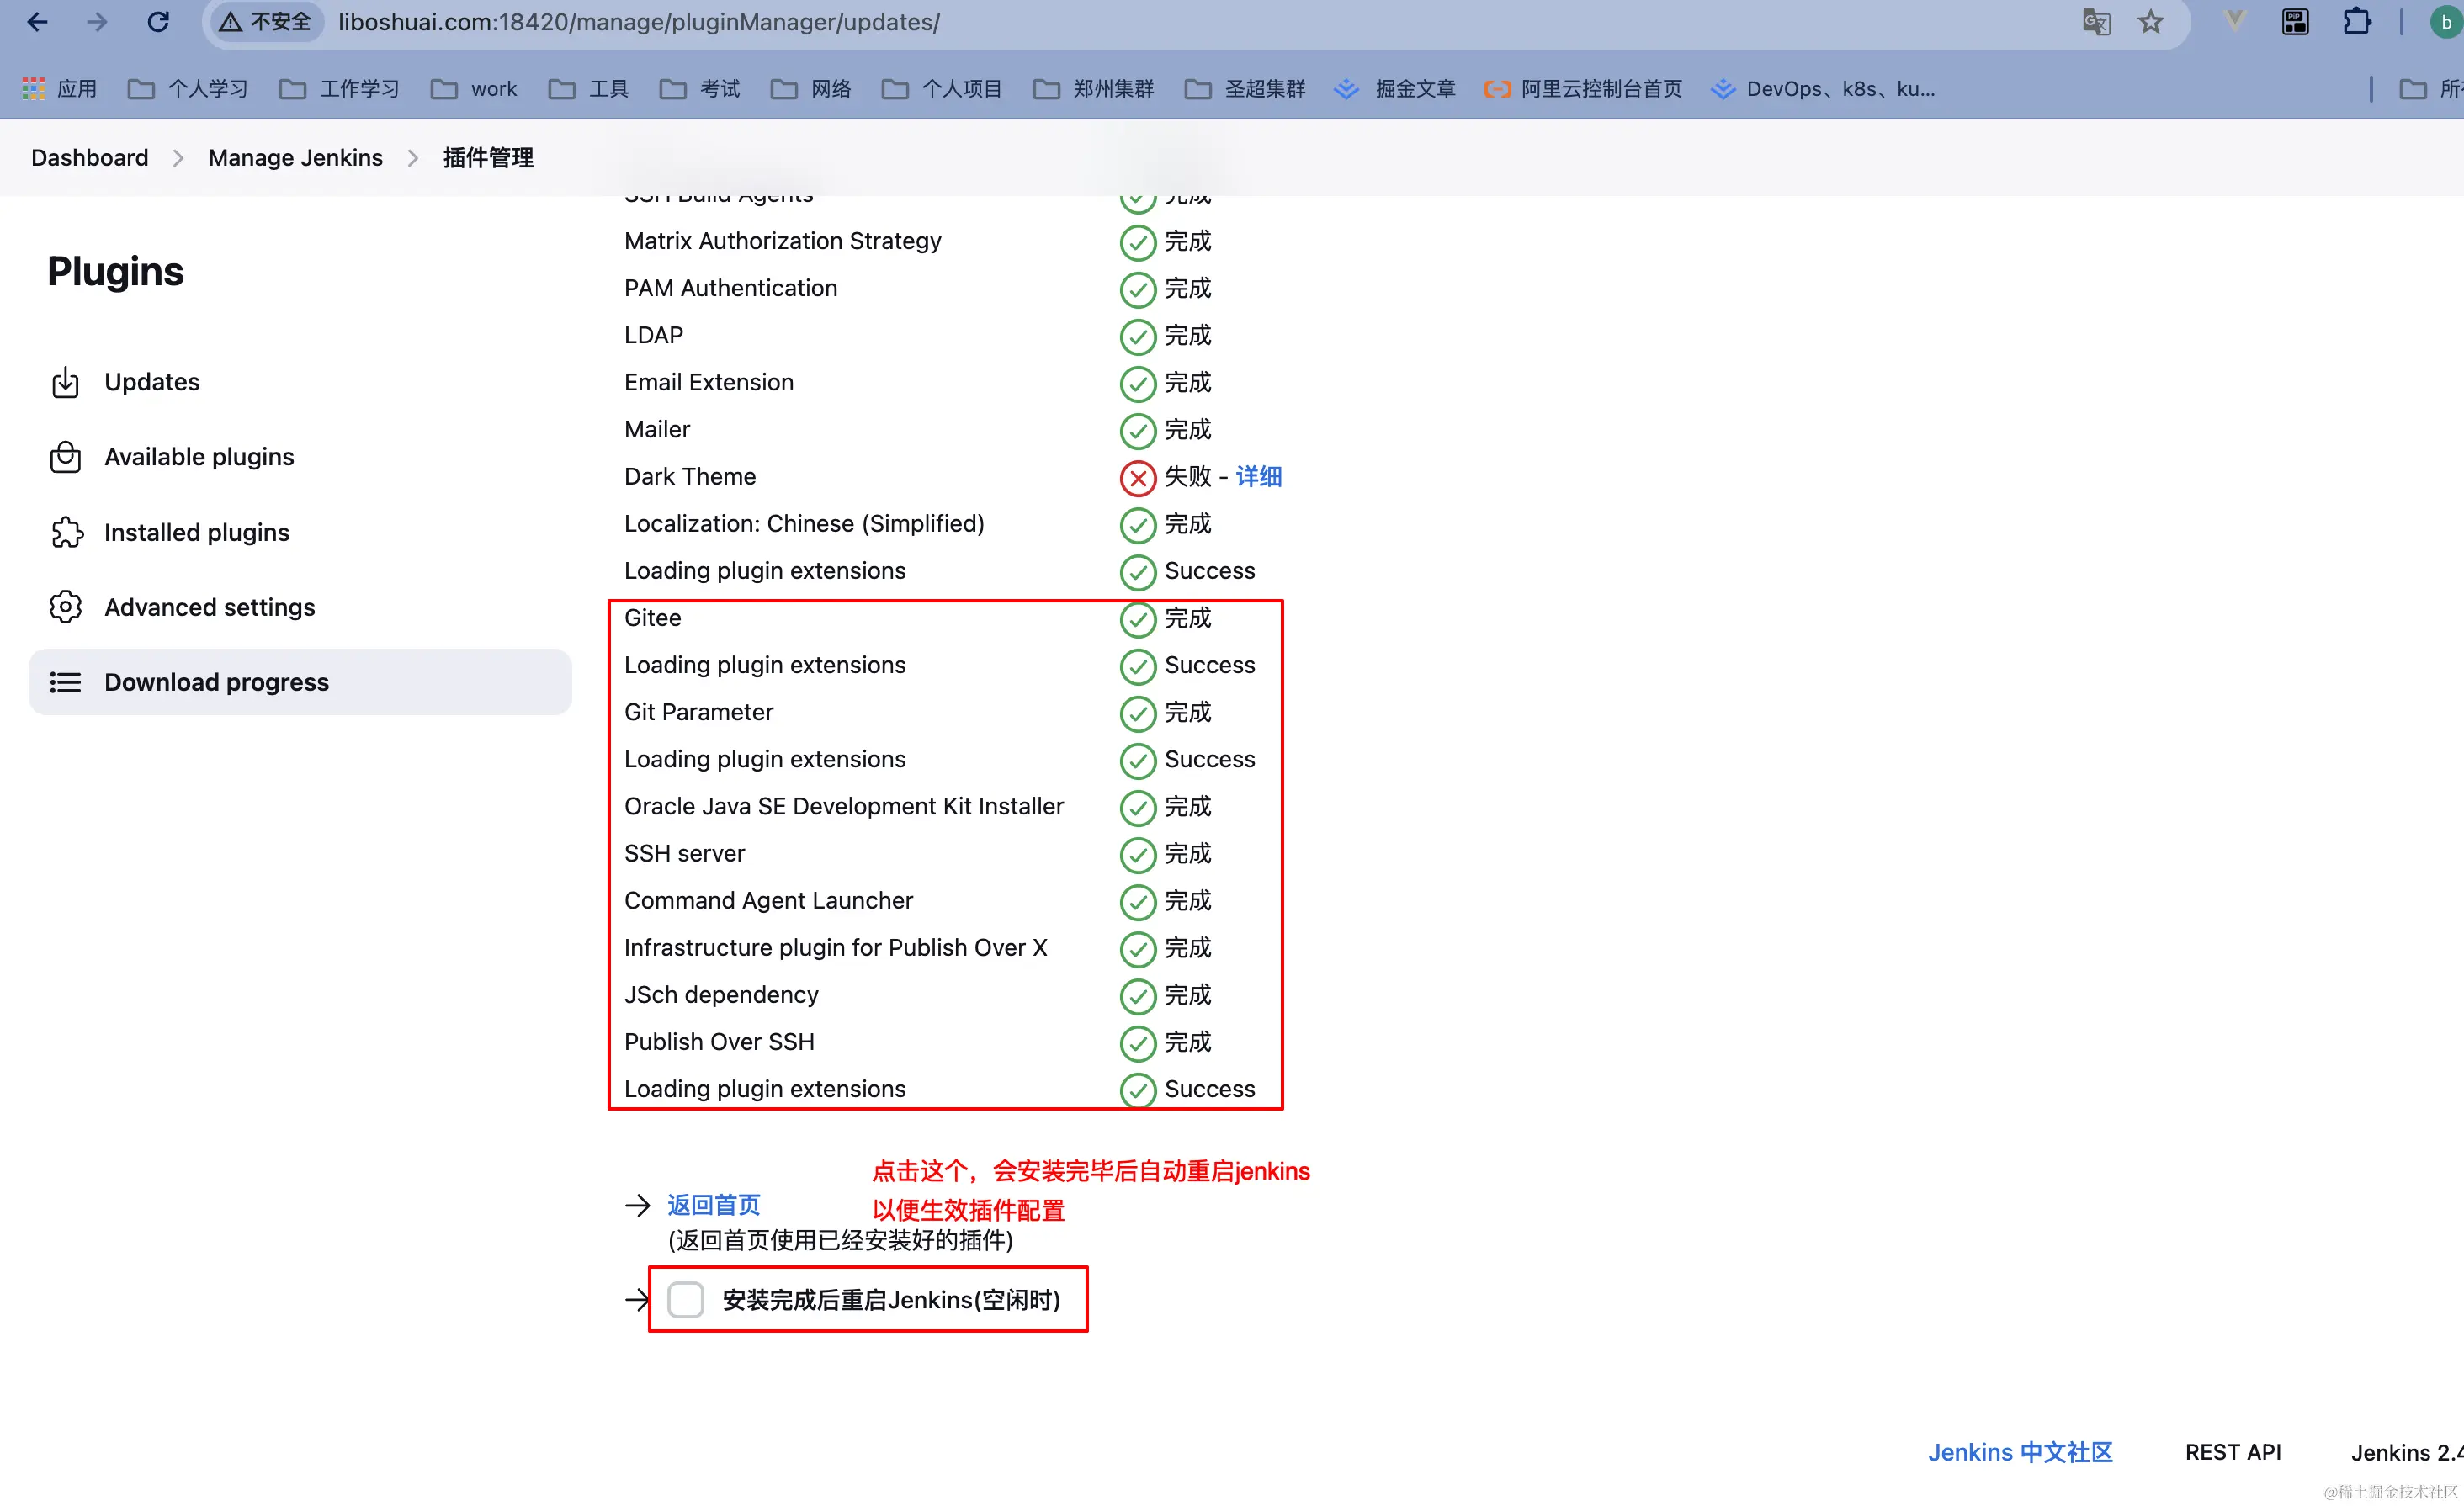Click the Advanced settings gear icon

click(65, 607)
